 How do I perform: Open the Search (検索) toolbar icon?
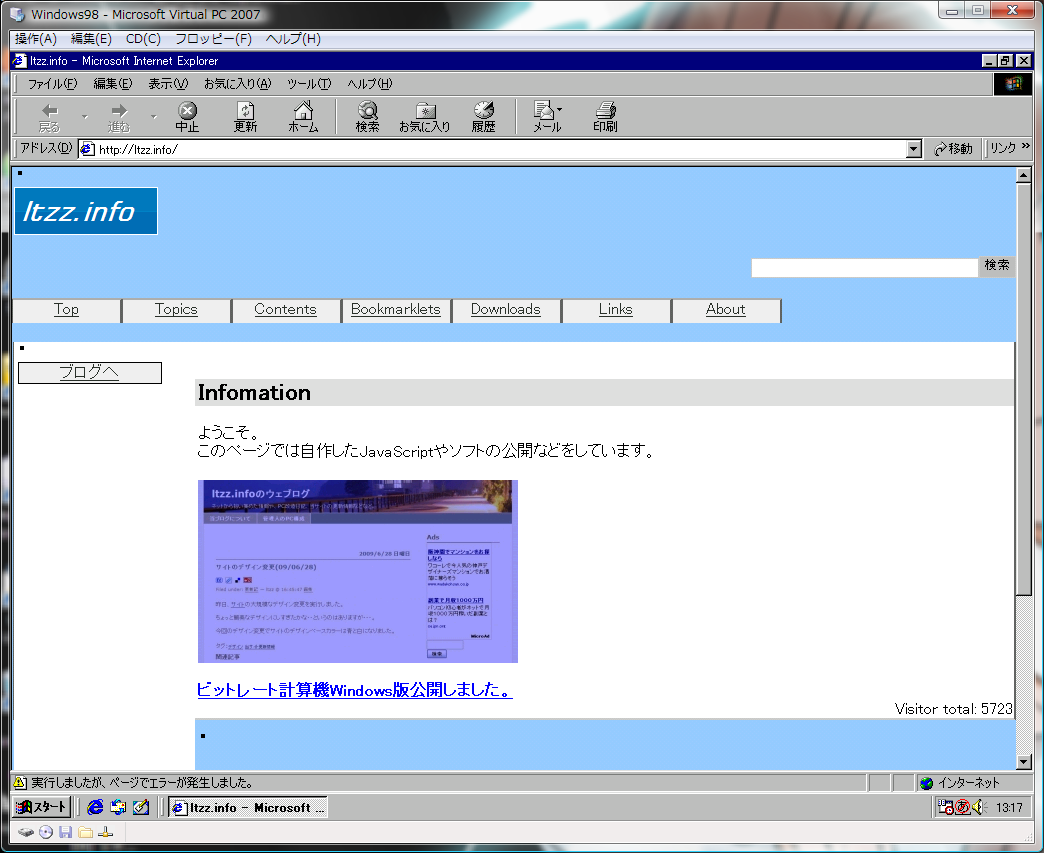[367, 117]
